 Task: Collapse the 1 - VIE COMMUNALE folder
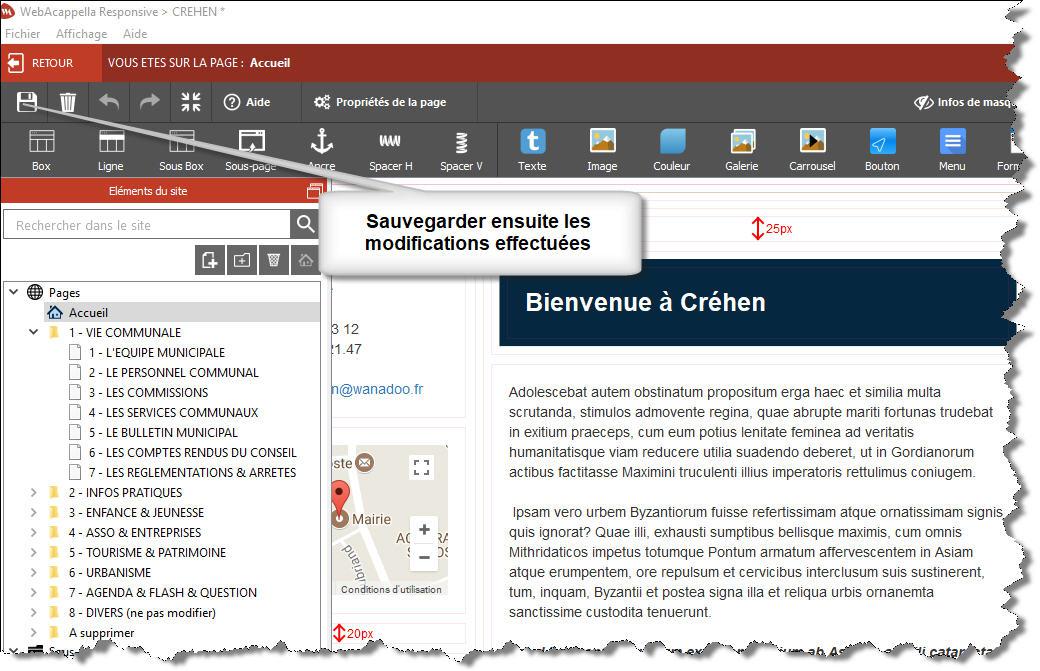34,332
